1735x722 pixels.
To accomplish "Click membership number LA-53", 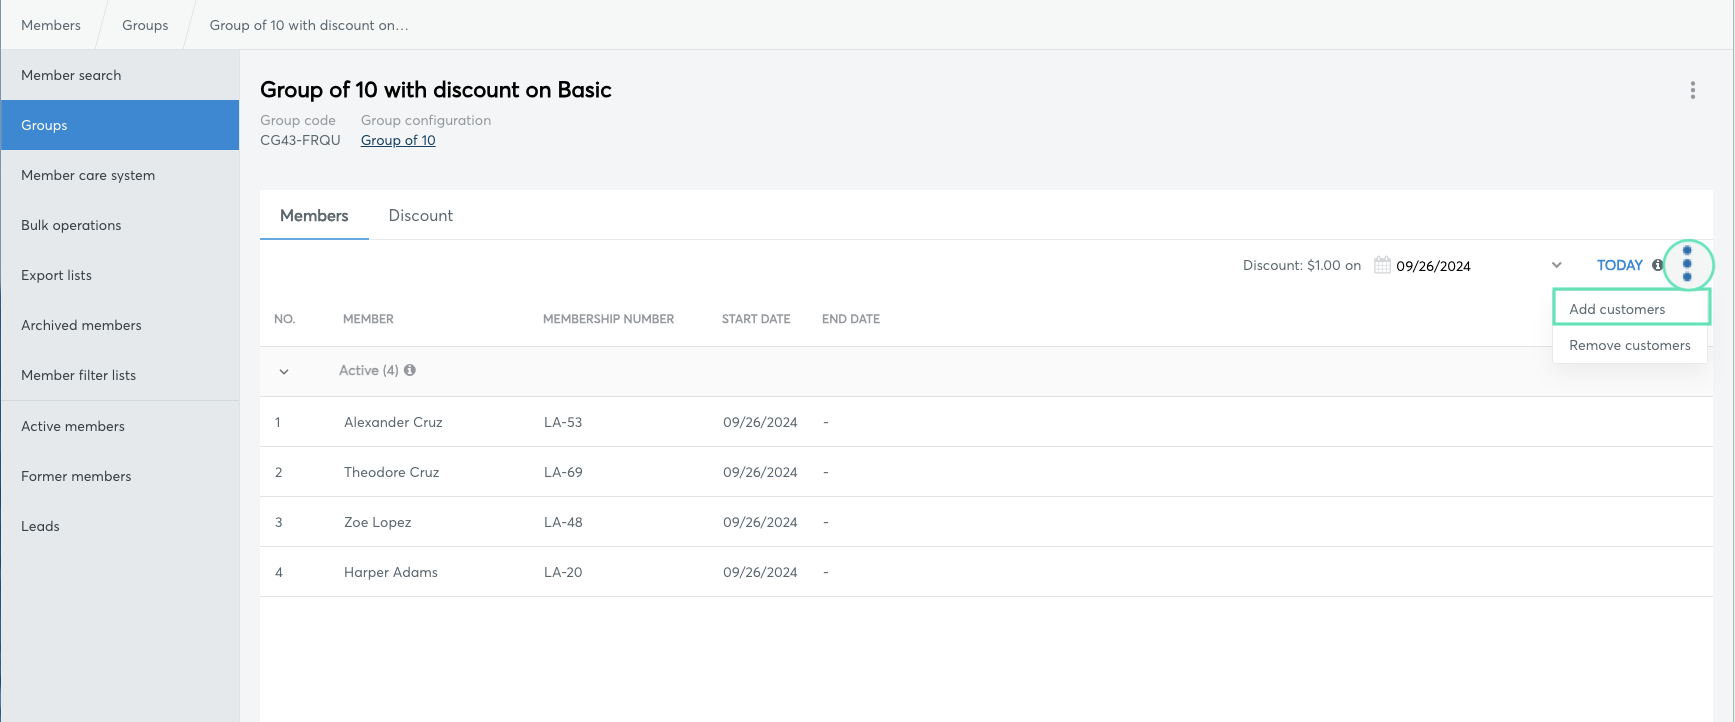I will tap(563, 422).
